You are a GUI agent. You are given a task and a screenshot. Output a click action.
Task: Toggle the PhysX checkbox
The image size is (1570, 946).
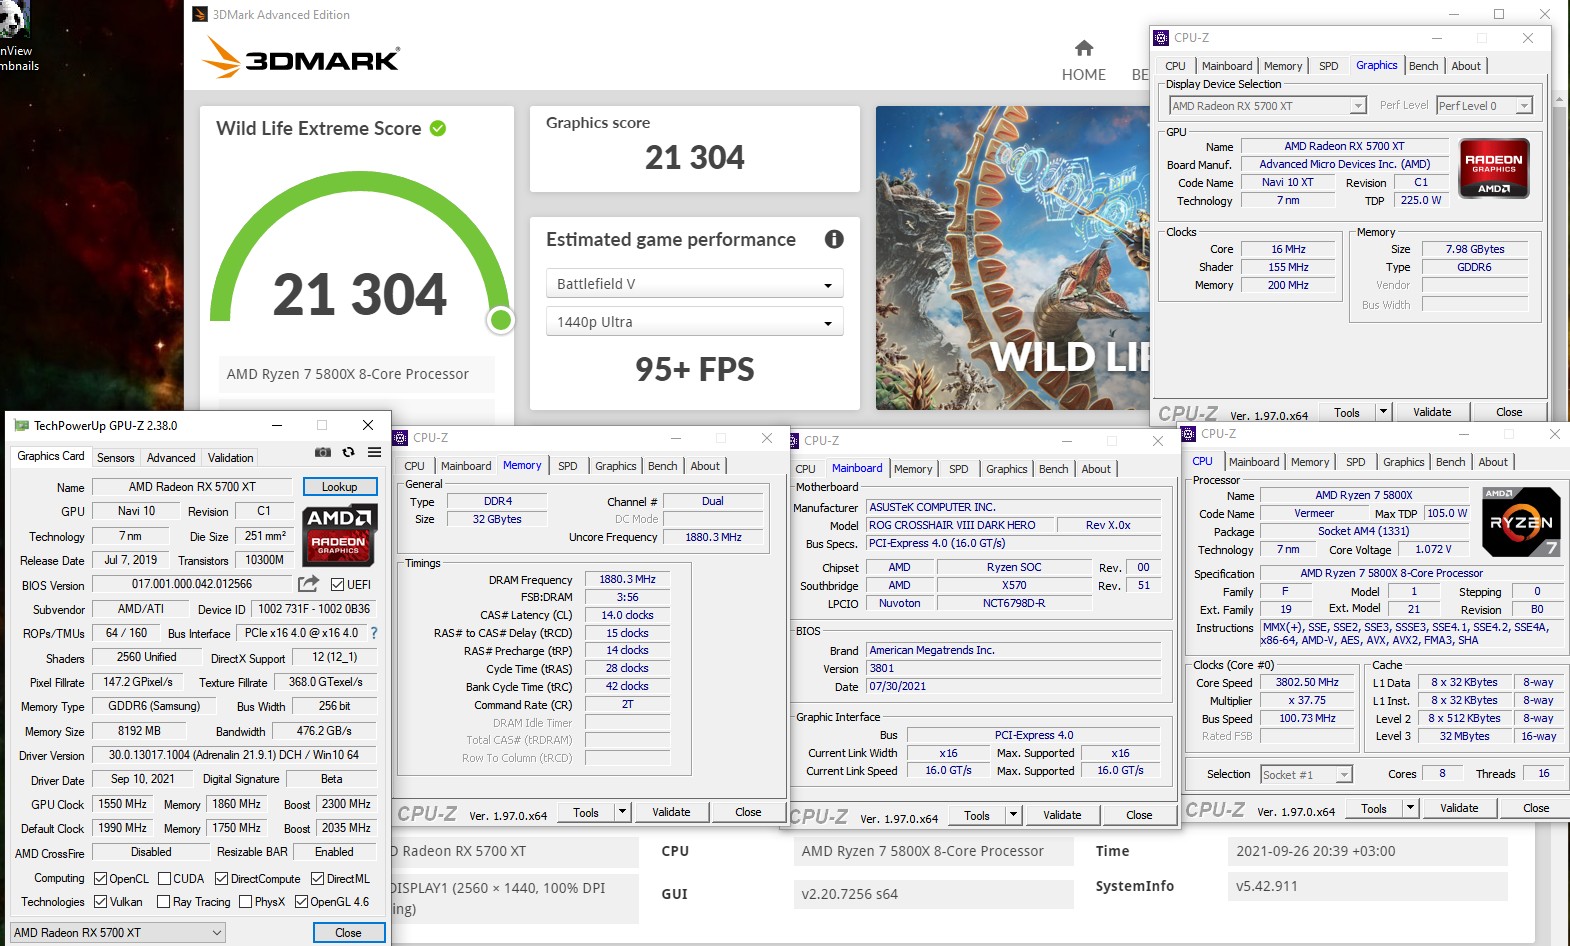pos(245,902)
